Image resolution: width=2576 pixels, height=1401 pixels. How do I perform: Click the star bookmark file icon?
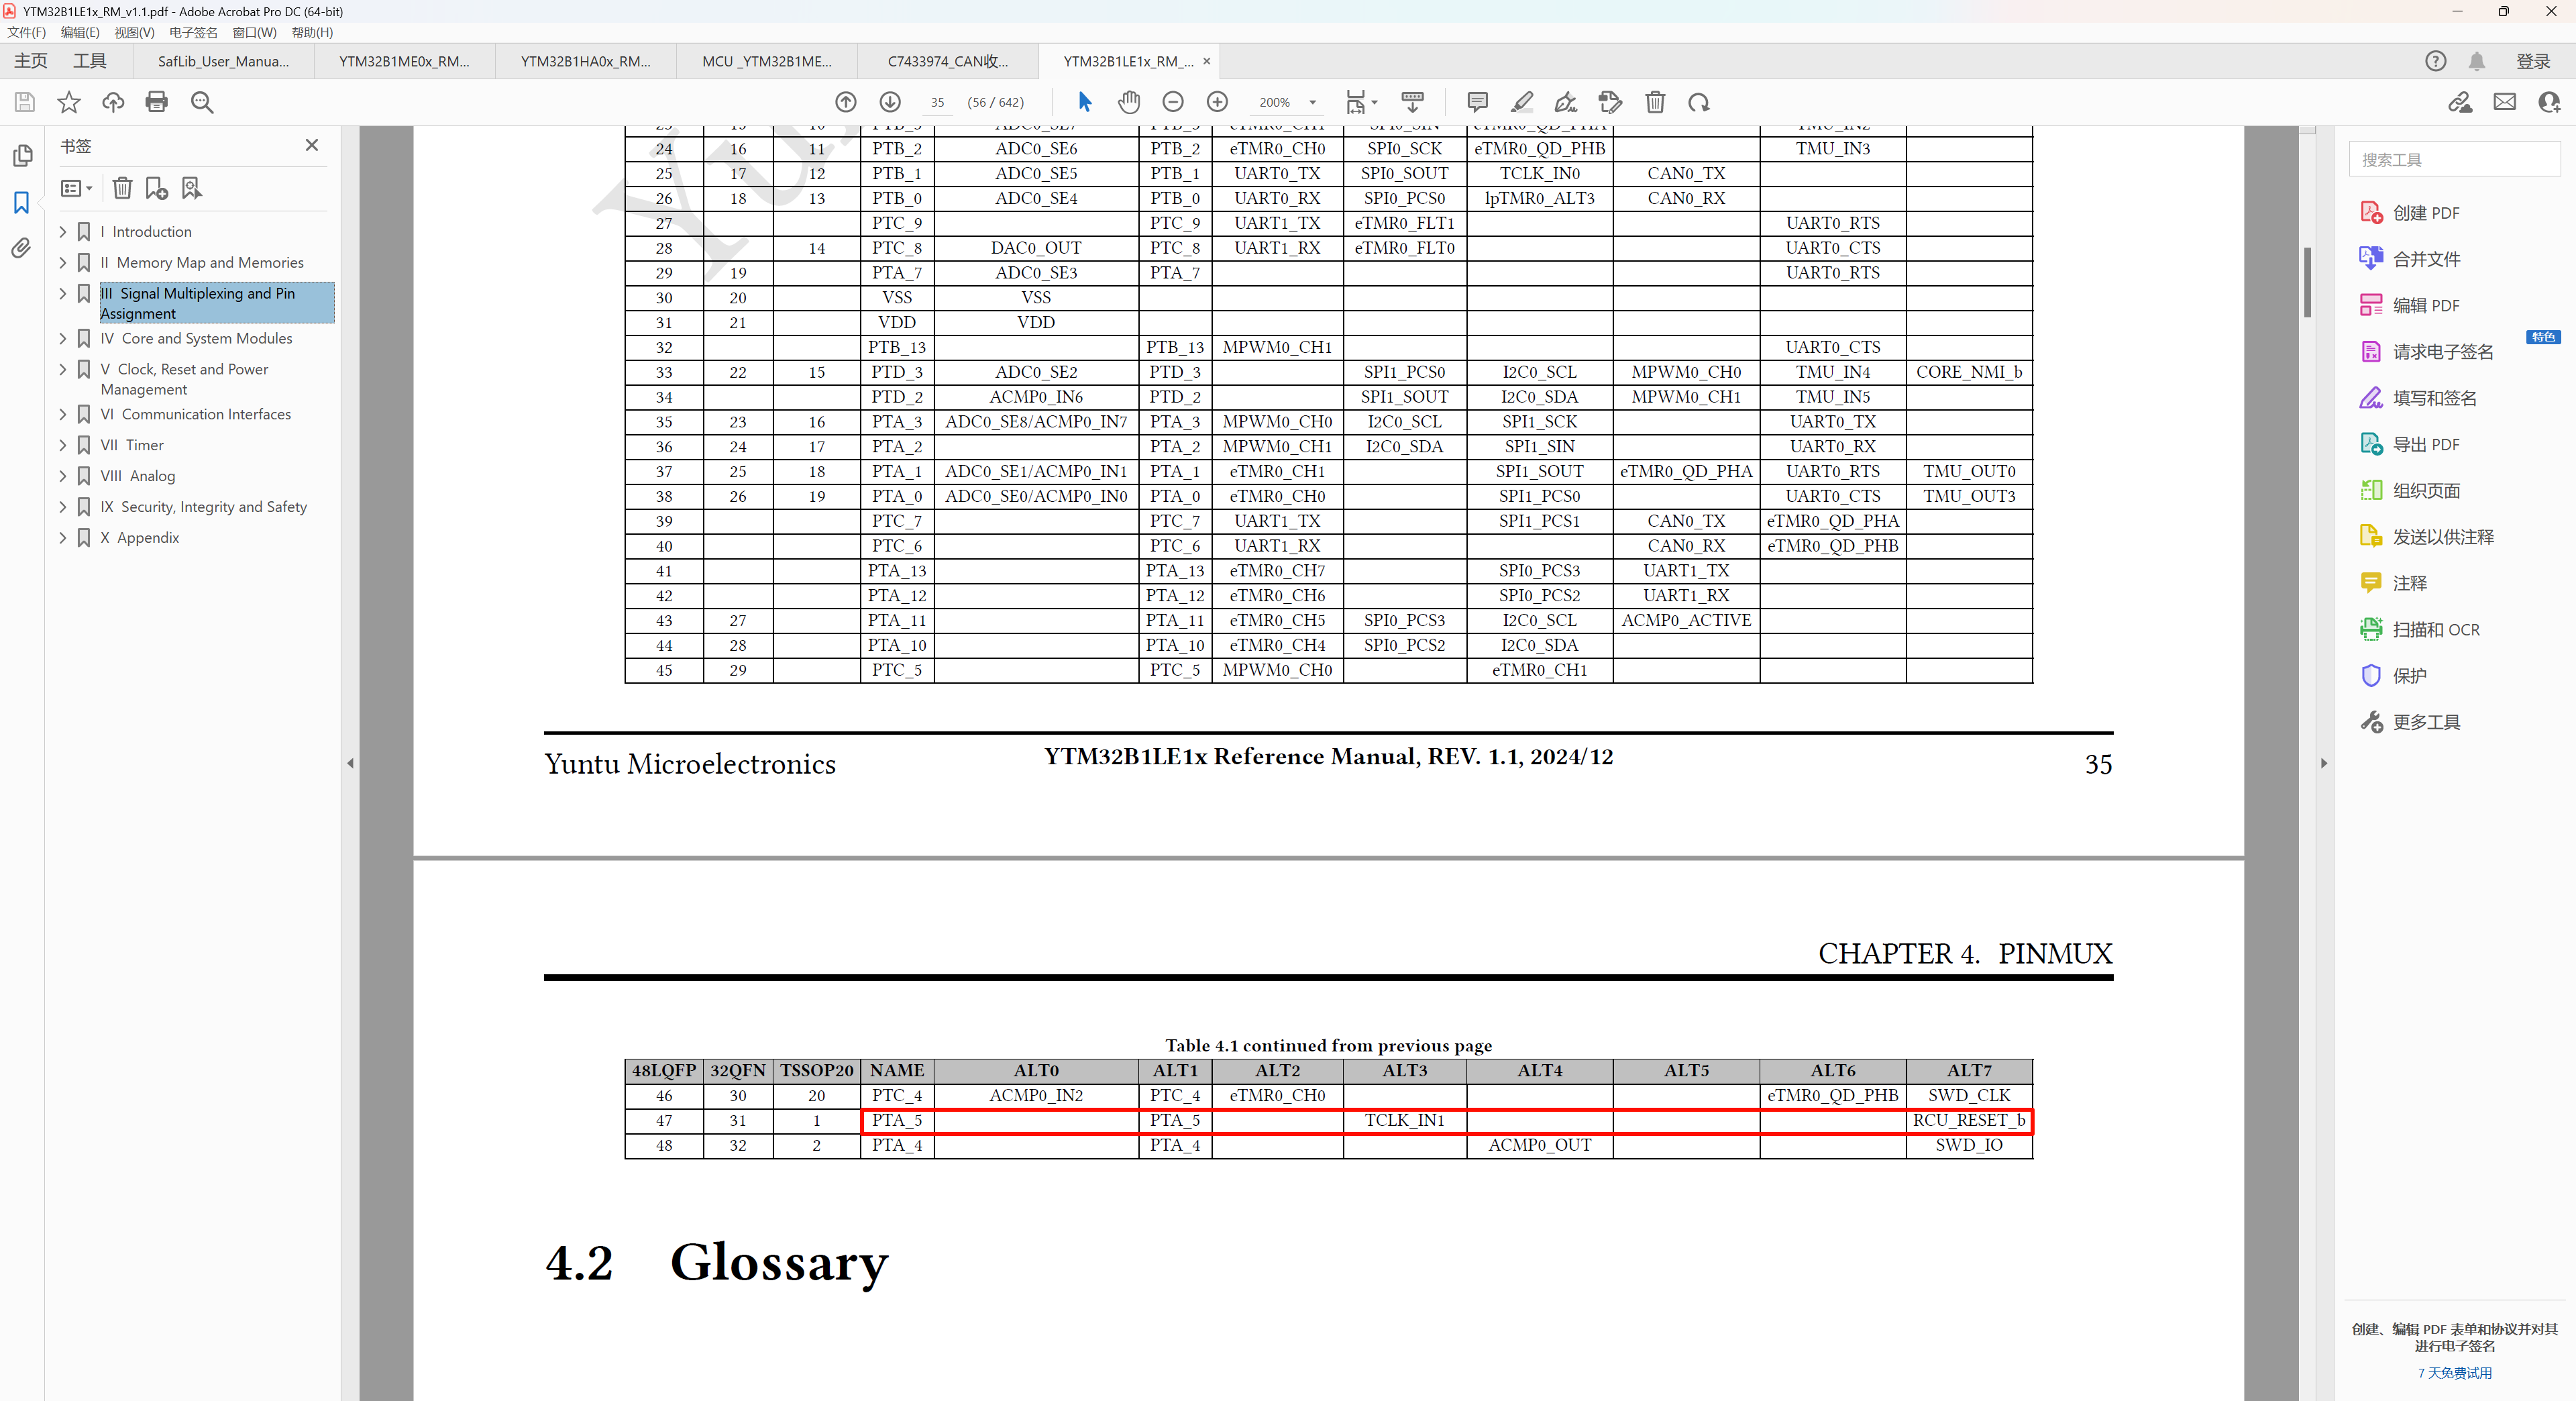click(69, 102)
